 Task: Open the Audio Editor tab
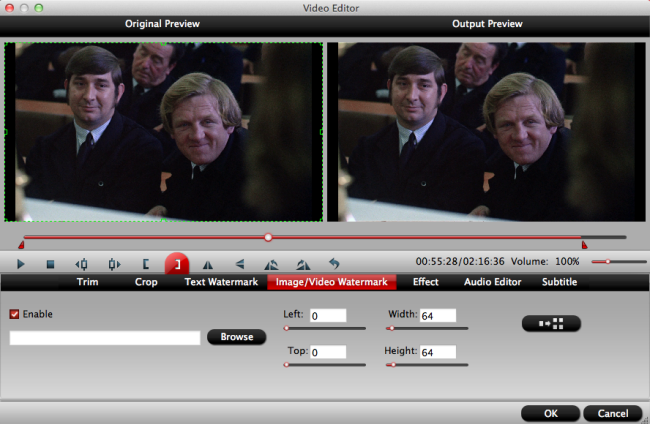point(492,282)
